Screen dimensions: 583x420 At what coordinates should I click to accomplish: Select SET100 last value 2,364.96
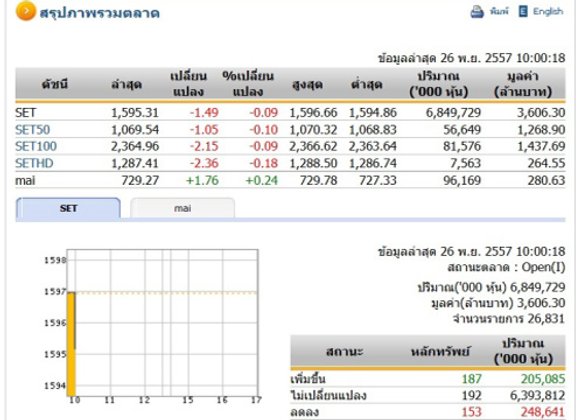[x=135, y=146]
